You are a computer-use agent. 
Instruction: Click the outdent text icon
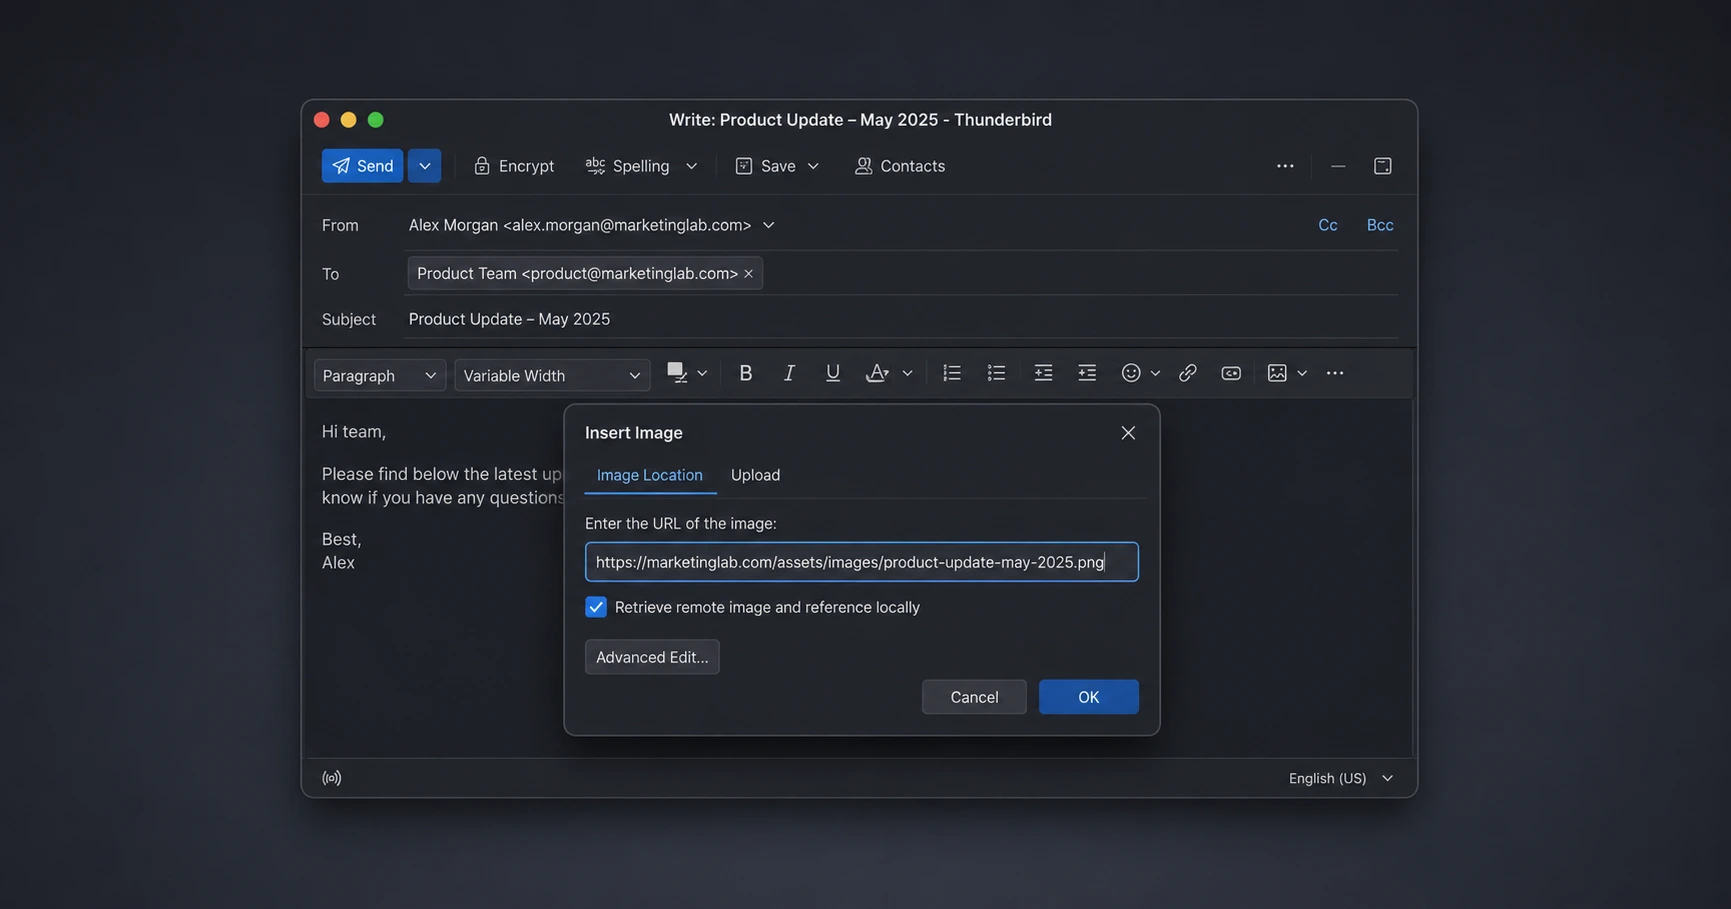coord(1043,373)
